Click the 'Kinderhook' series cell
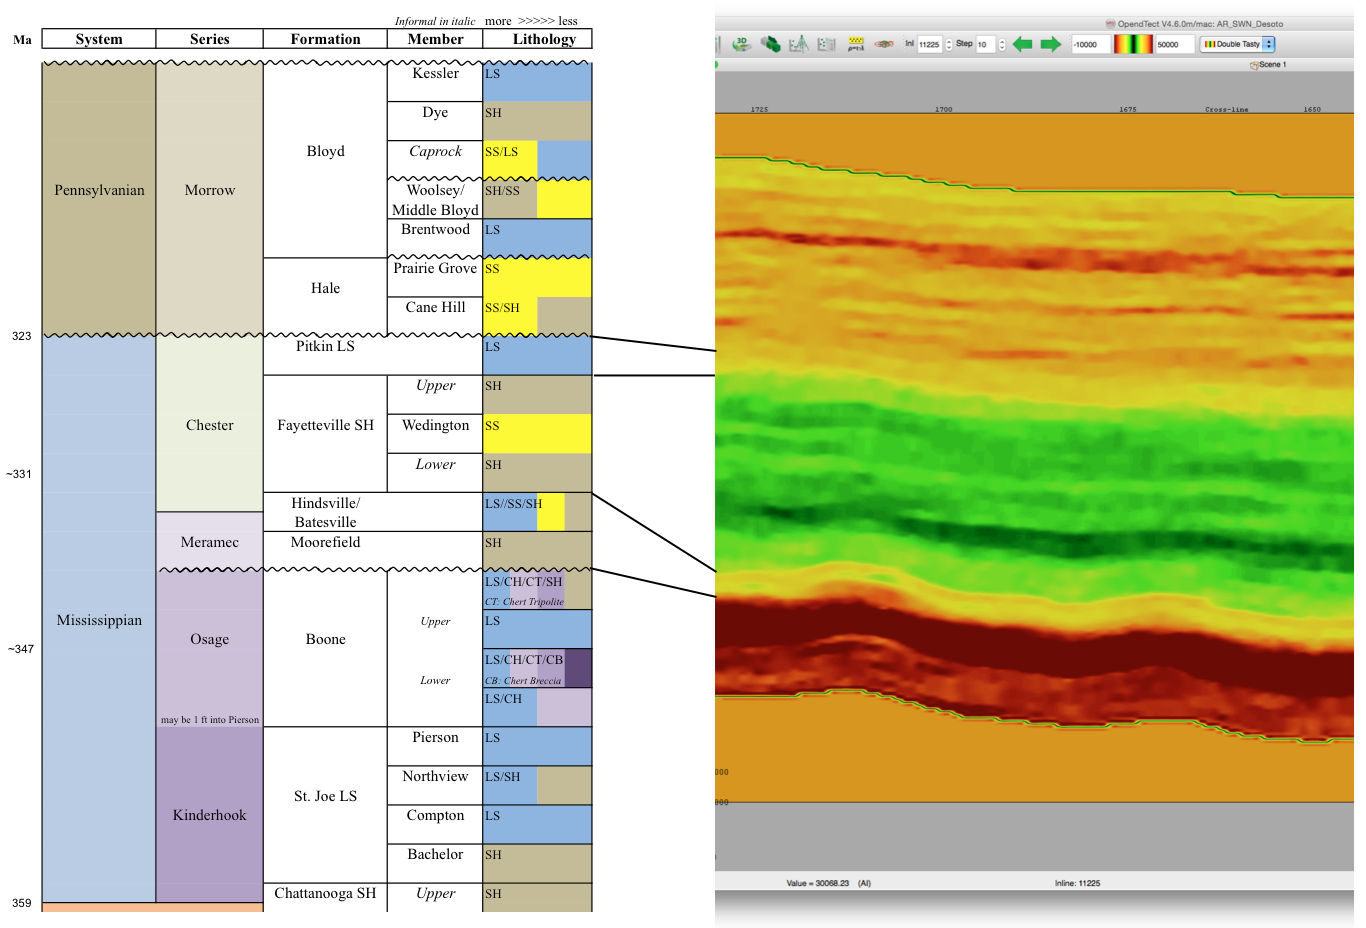This screenshot has height=928, width=1366. pos(210,815)
